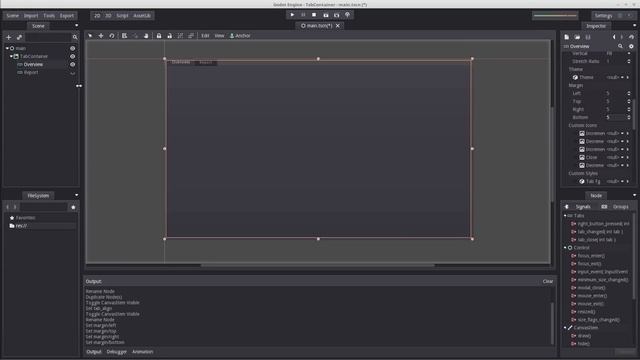The width and height of the screenshot is (640, 360).
Task: Switch to the 3D workspace
Action: (x=108, y=16)
